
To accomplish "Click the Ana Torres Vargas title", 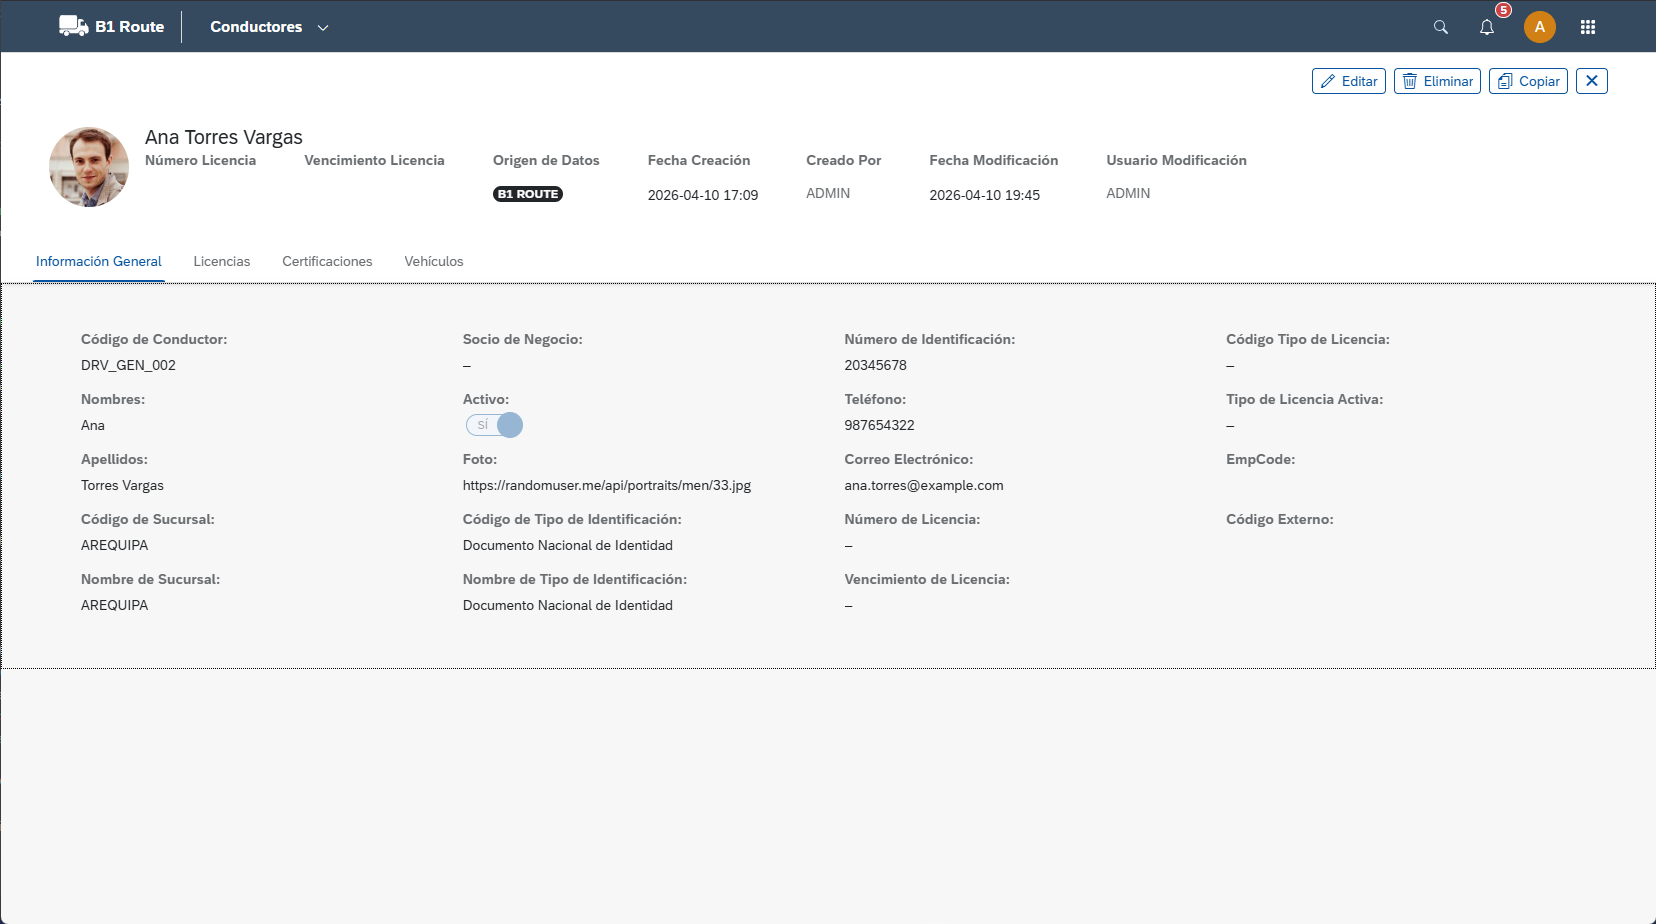I will tap(224, 137).
